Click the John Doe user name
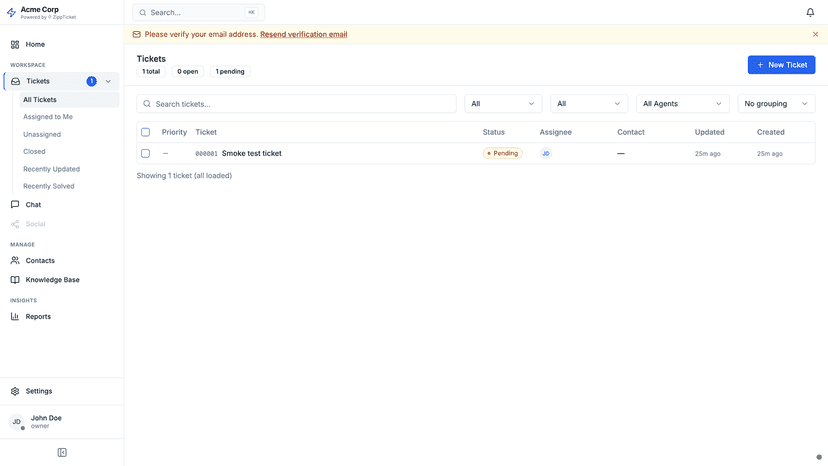The width and height of the screenshot is (828, 466). pos(46,418)
